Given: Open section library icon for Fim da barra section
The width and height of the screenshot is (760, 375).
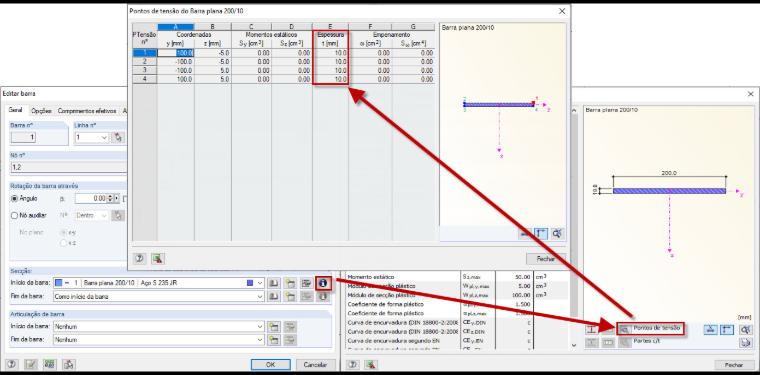Looking at the screenshot, I should 274,296.
